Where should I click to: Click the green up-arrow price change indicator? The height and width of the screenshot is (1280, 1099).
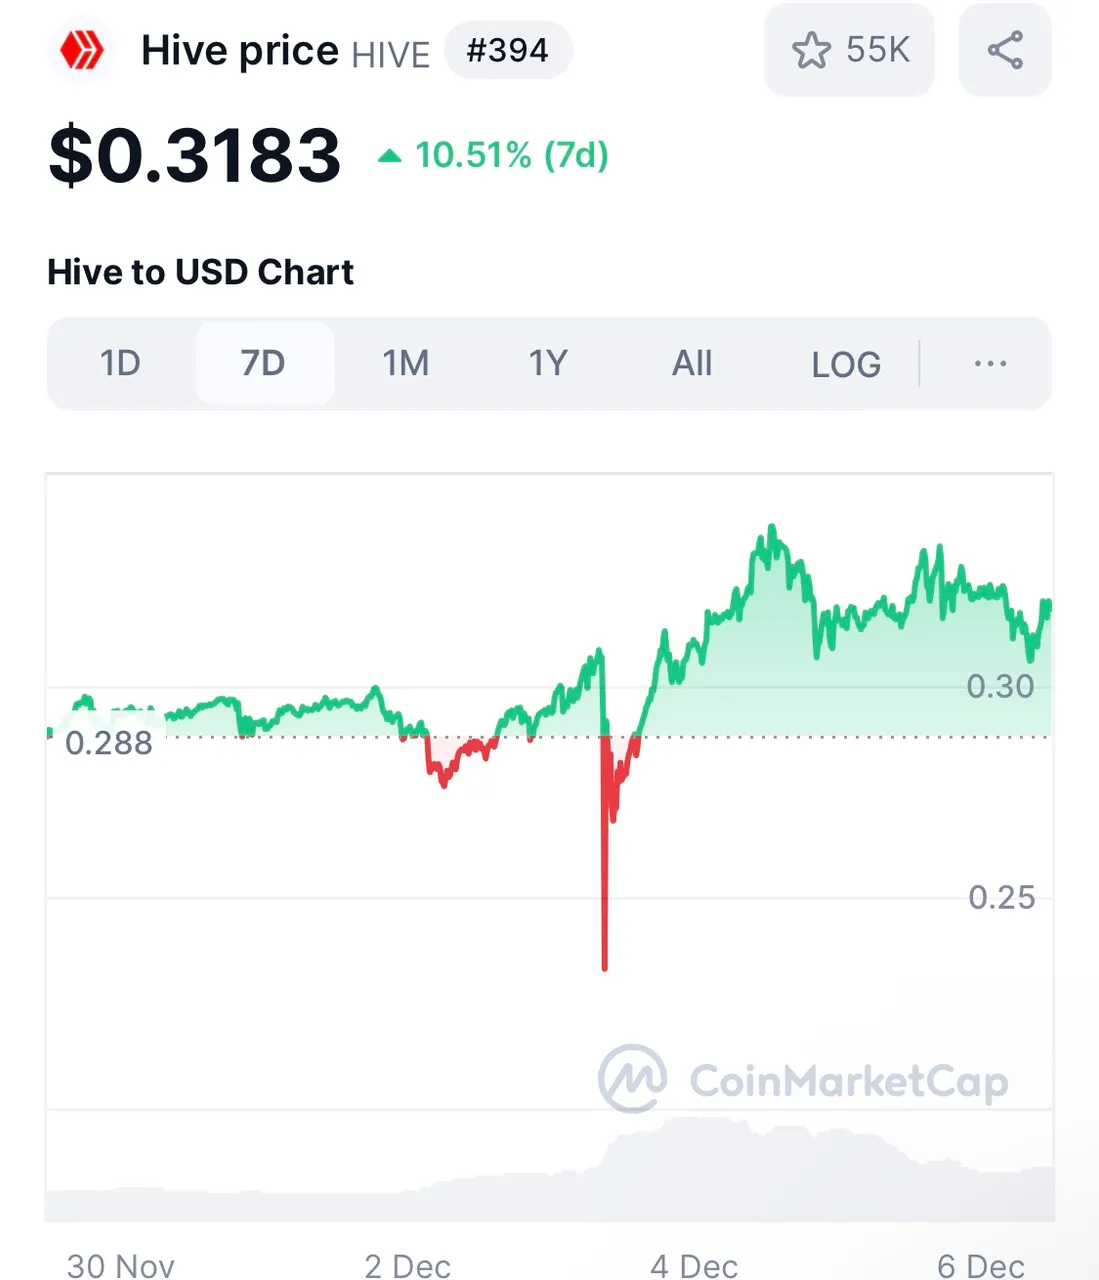pos(390,156)
